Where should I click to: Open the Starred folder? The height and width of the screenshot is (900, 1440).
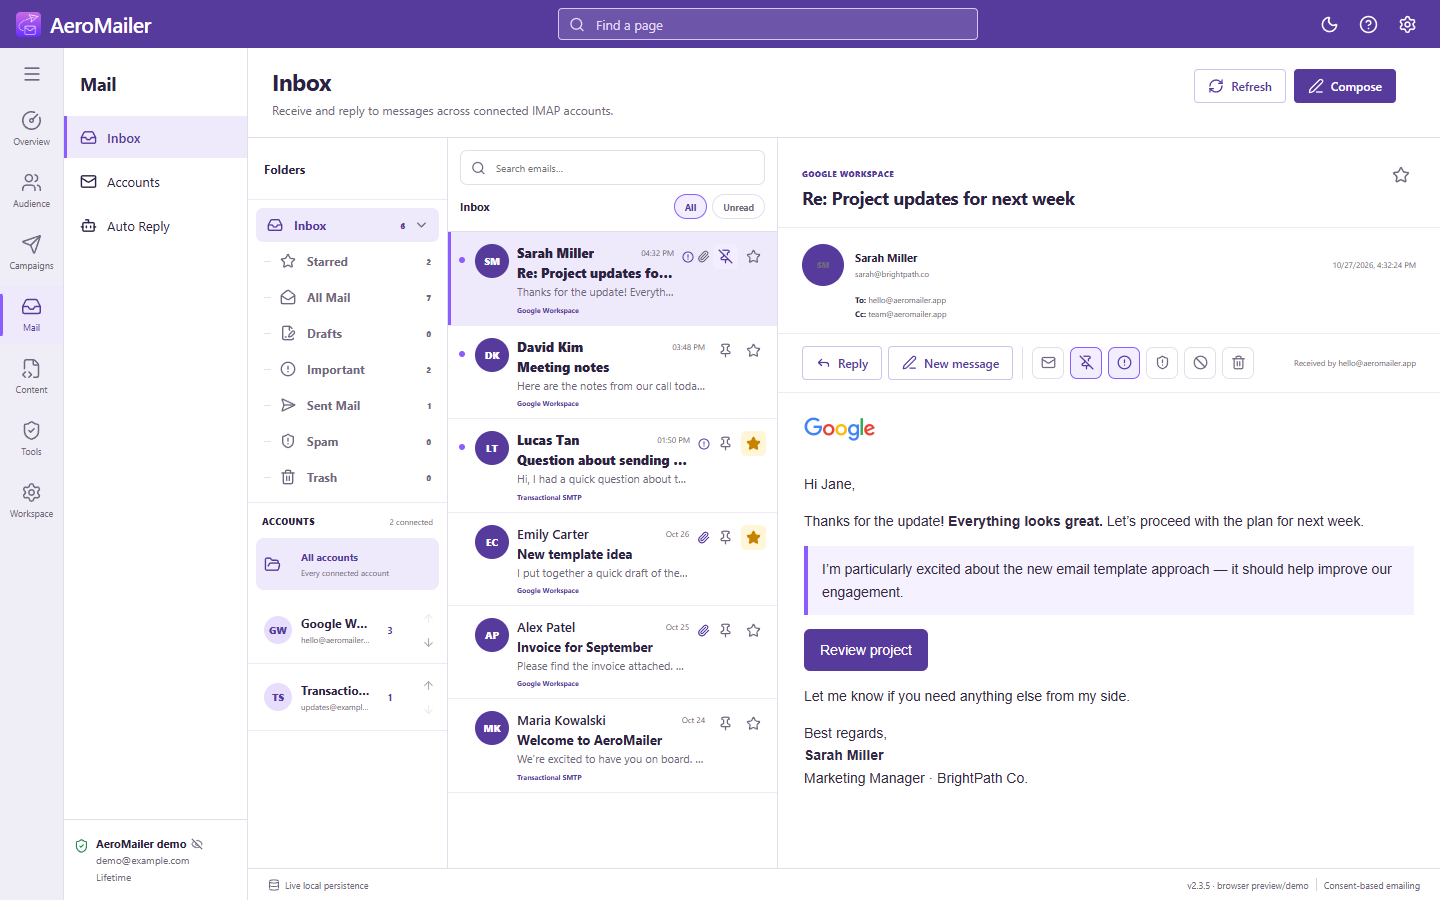pos(347,262)
